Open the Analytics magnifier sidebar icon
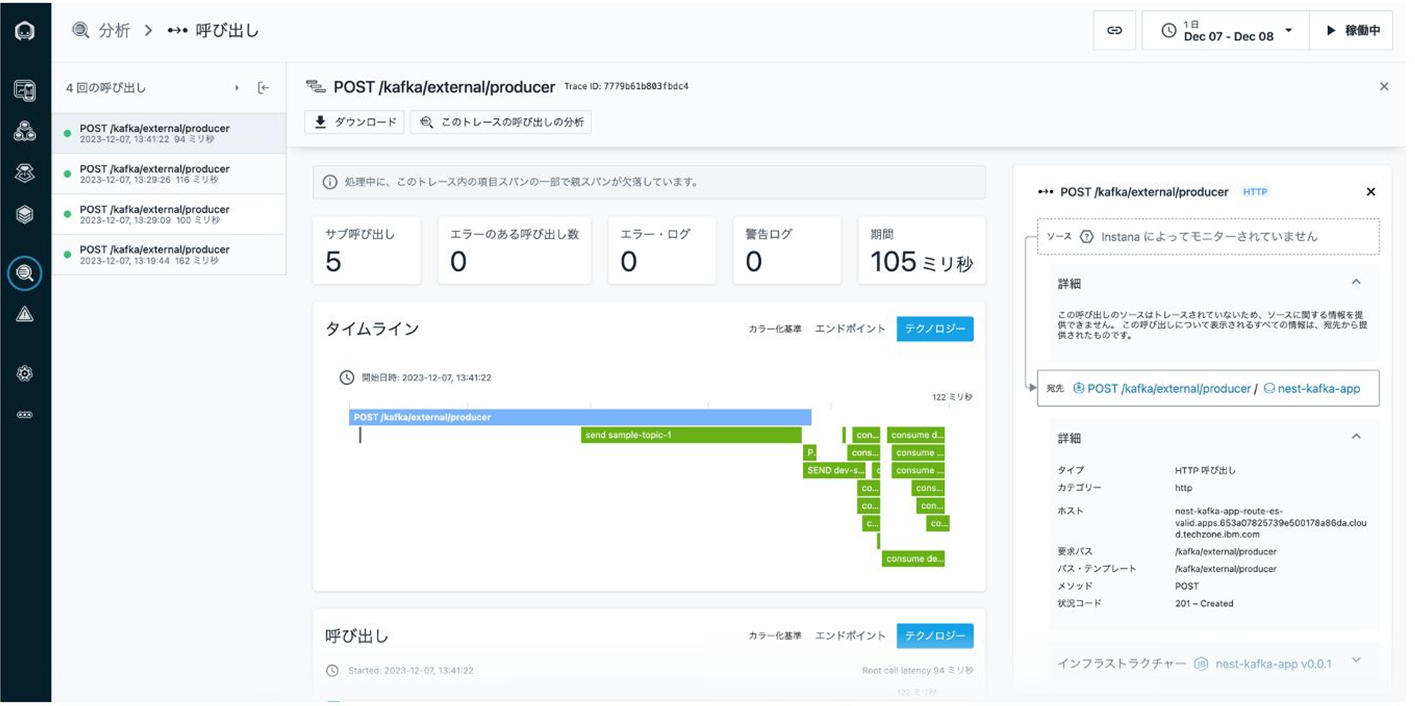The width and height of the screenshot is (1415, 706). coord(25,272)
